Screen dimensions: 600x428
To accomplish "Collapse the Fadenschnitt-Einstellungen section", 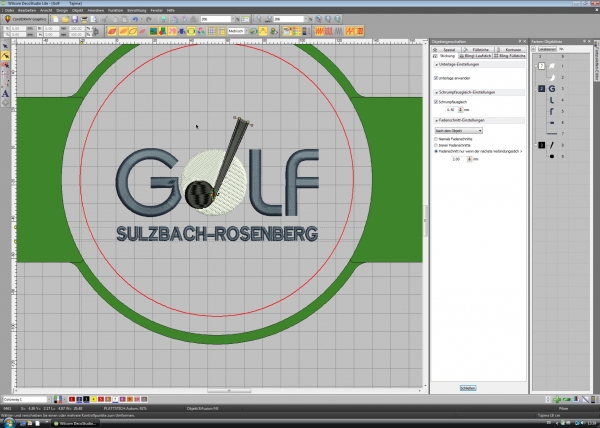I will pos(436,120).
